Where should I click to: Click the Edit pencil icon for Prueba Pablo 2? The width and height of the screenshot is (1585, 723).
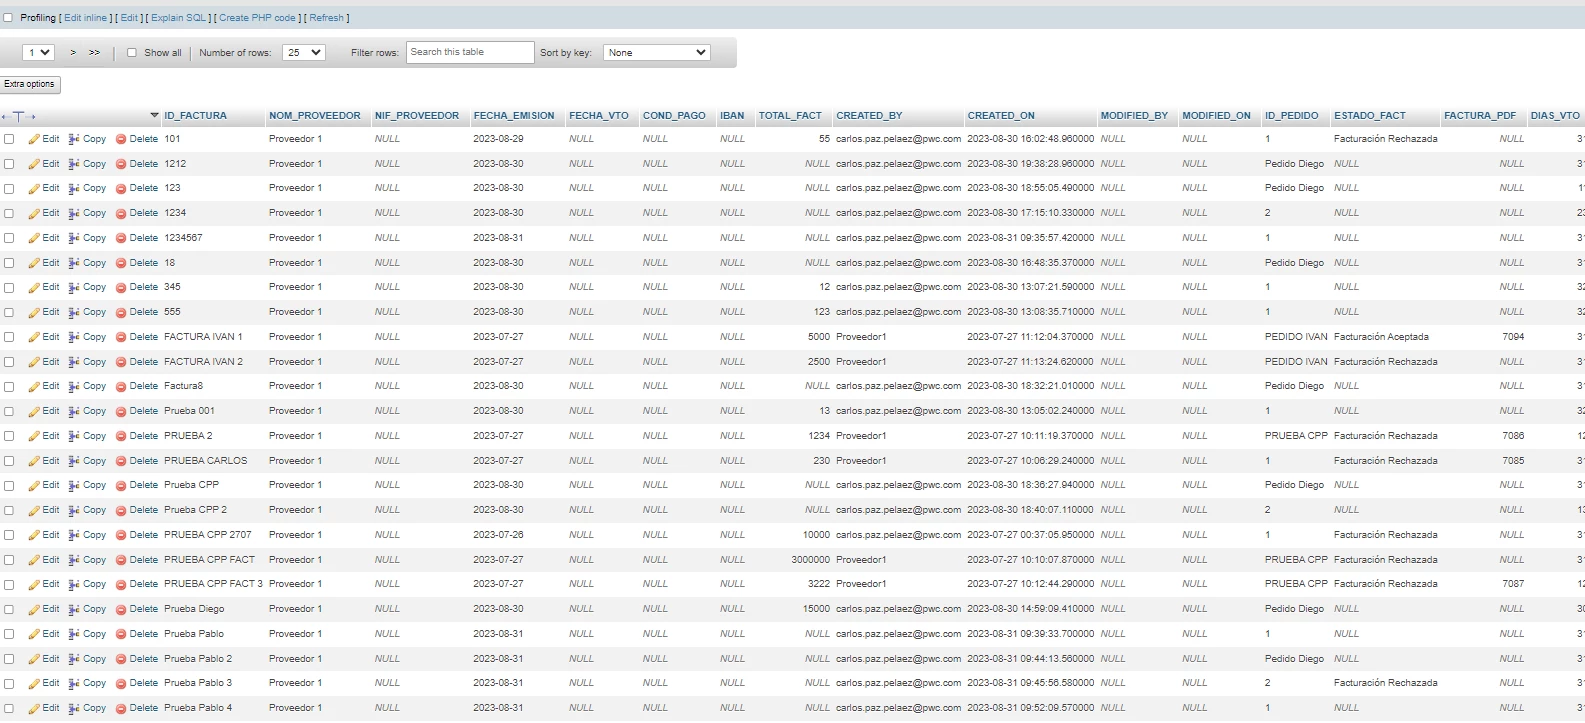point(34,659)
